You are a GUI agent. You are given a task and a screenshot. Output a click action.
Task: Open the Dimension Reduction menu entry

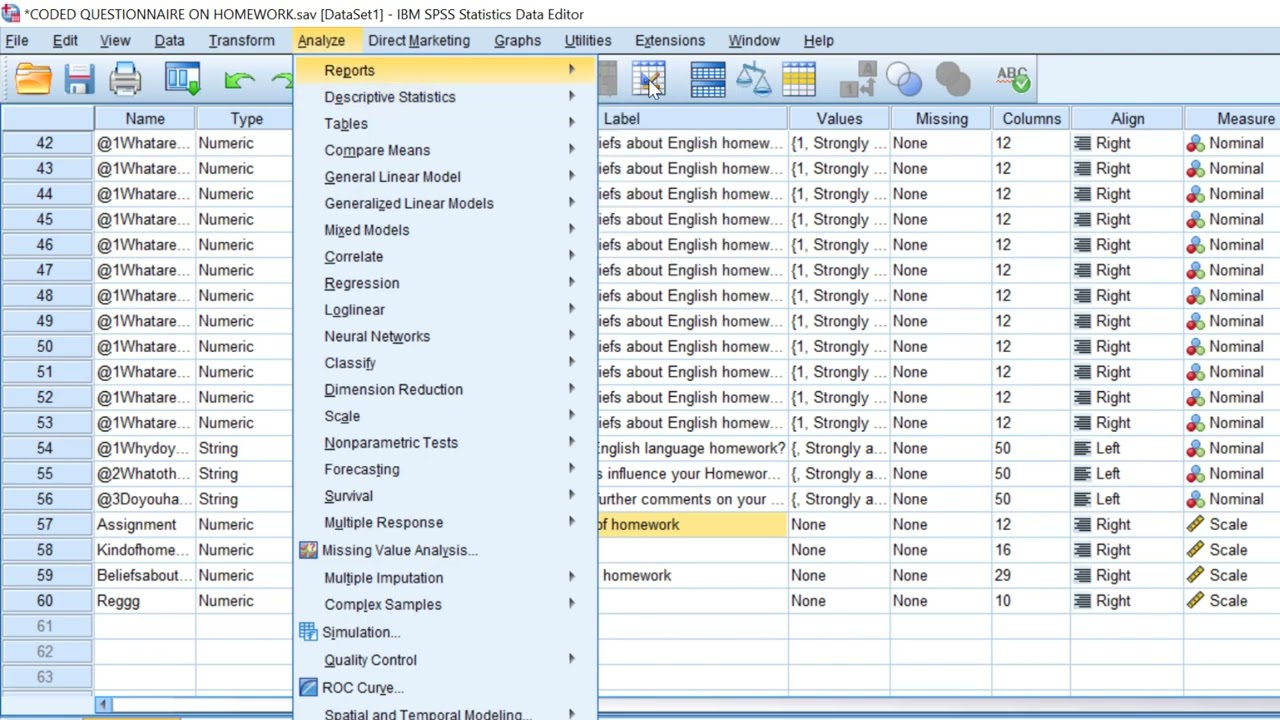click(x=446, y=390)
